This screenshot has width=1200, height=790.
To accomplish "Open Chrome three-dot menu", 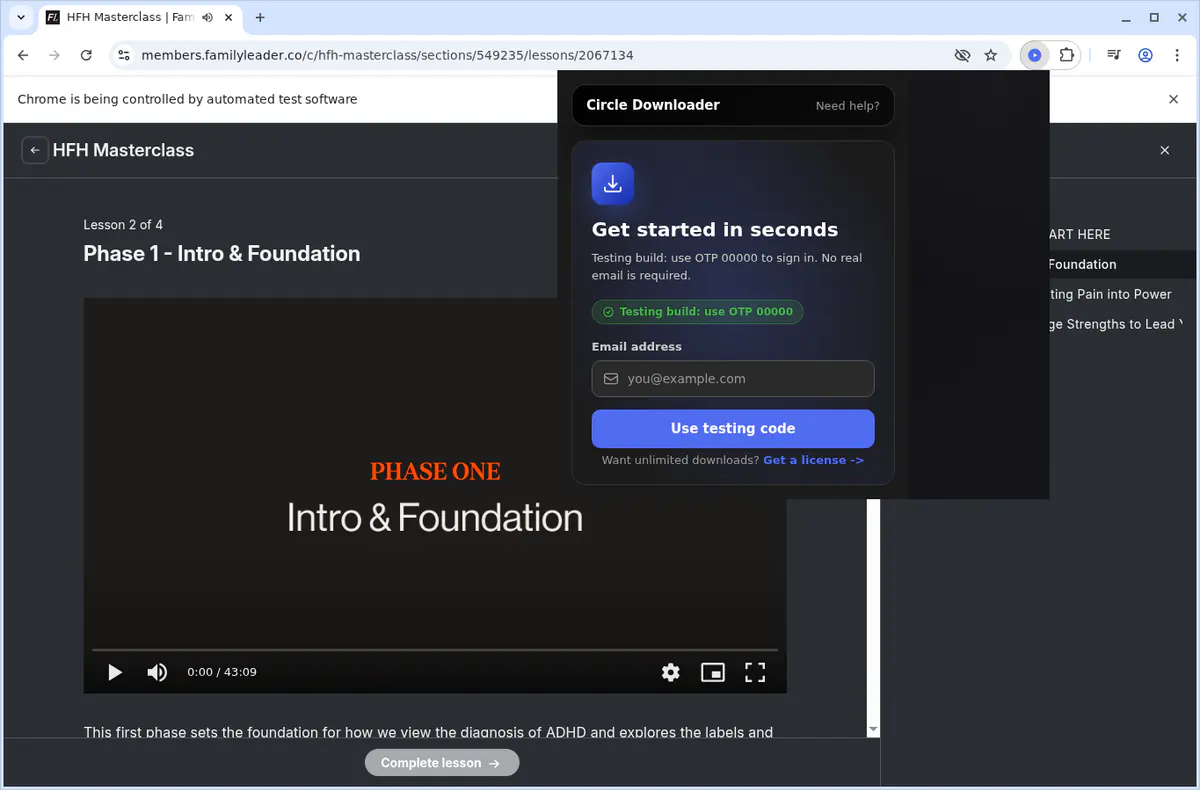I will [x=1176, y=56].
